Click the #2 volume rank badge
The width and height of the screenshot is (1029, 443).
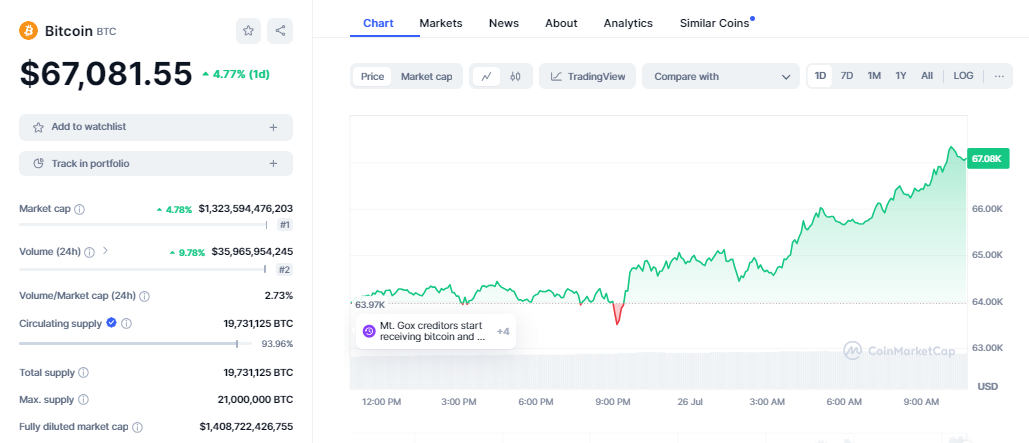285,269
